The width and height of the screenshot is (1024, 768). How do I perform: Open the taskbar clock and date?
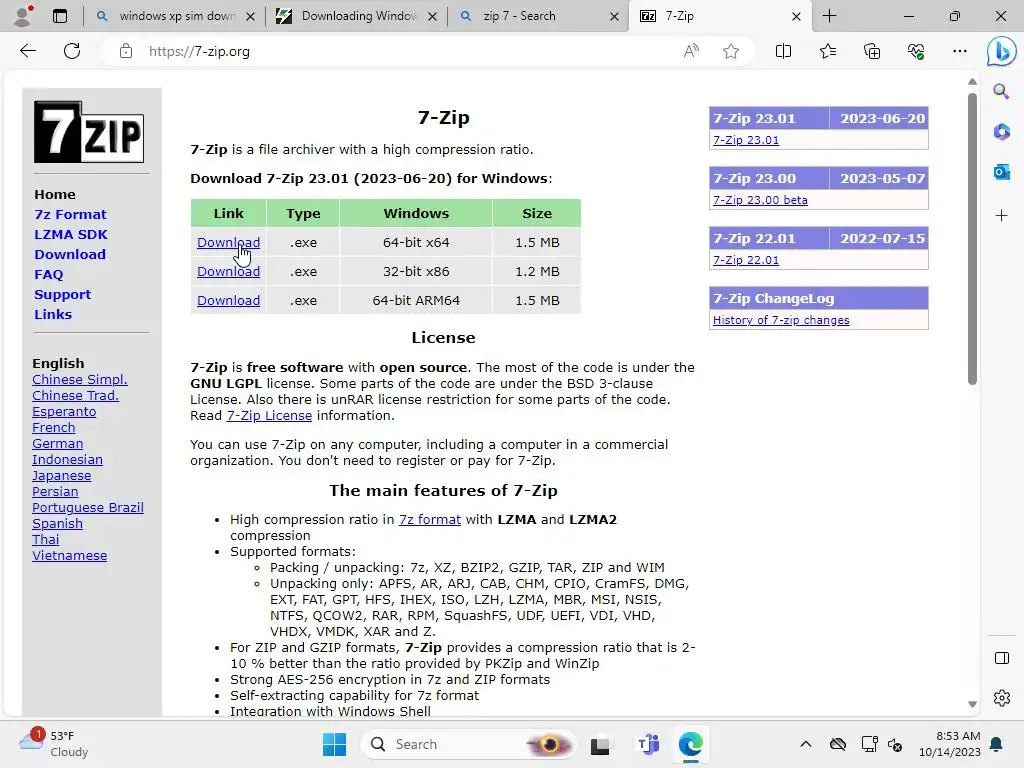tap(949, 744)
